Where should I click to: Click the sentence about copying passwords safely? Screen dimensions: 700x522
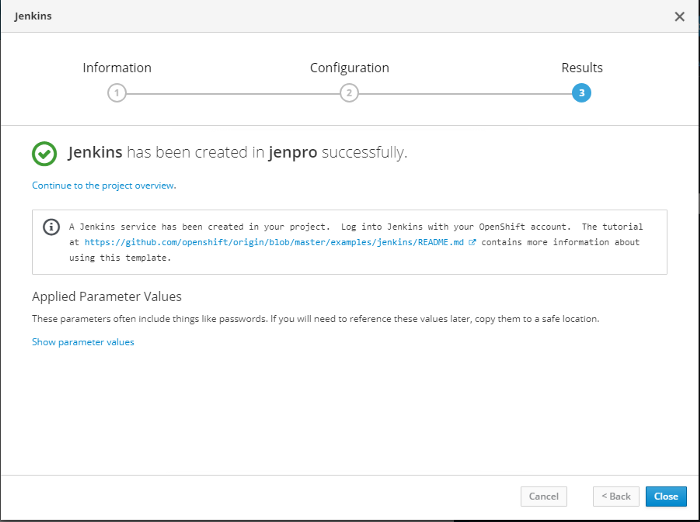pos(316,319)
